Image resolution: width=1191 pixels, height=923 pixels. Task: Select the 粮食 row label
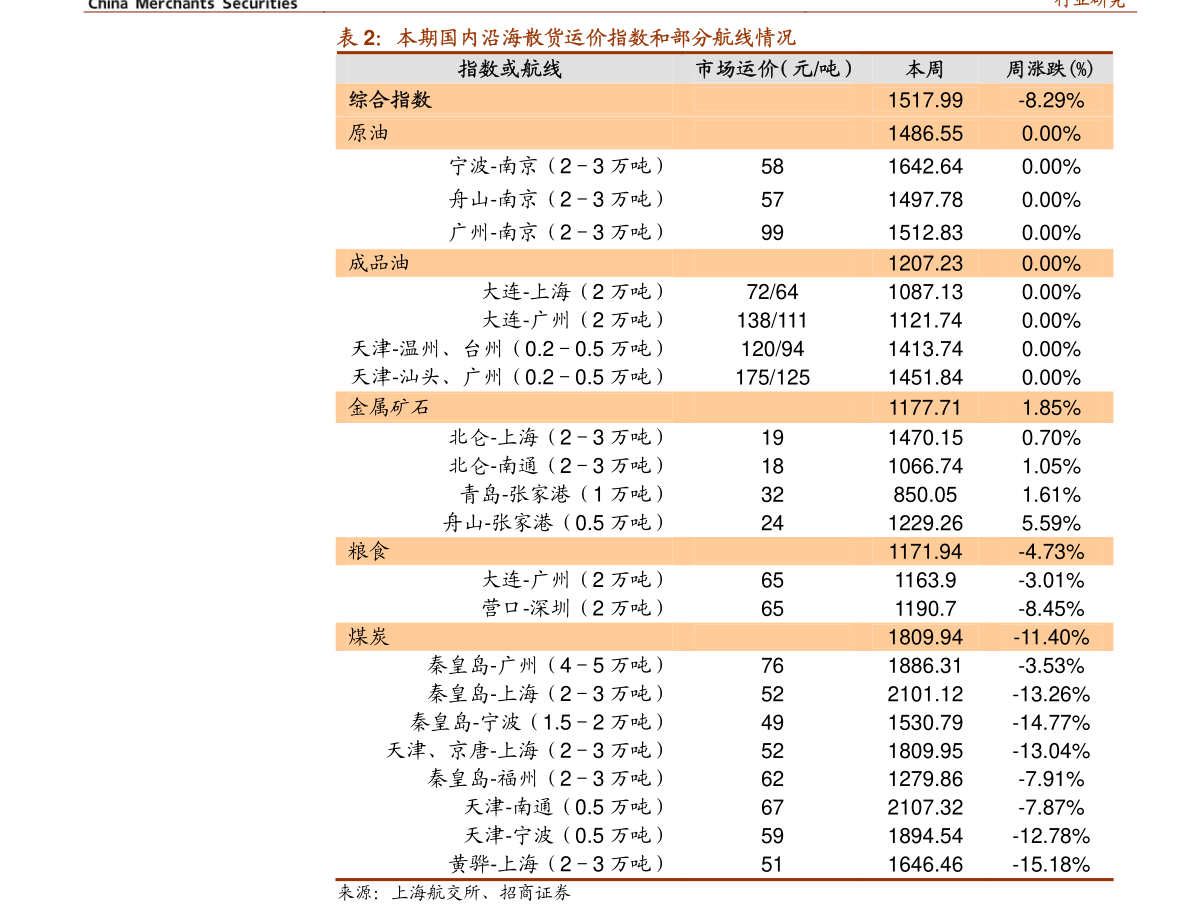tap(368, 550)
